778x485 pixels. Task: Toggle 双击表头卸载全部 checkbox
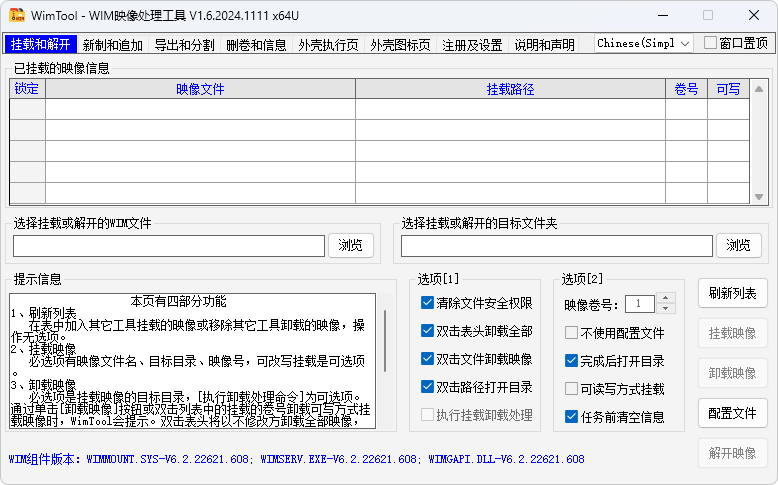click(477, 331)
